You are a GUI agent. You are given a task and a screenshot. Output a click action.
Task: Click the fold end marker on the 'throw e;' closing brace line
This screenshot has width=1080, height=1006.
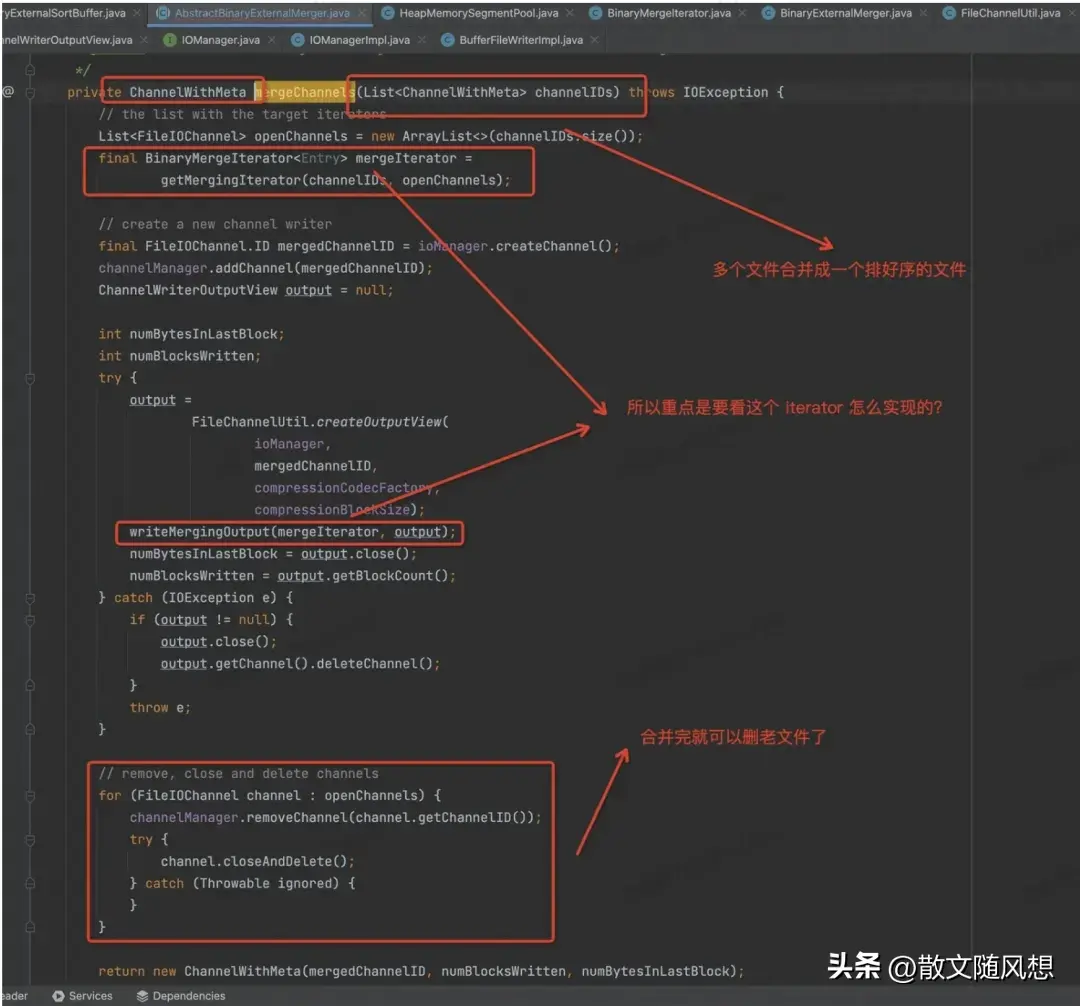tap(30, 729)
